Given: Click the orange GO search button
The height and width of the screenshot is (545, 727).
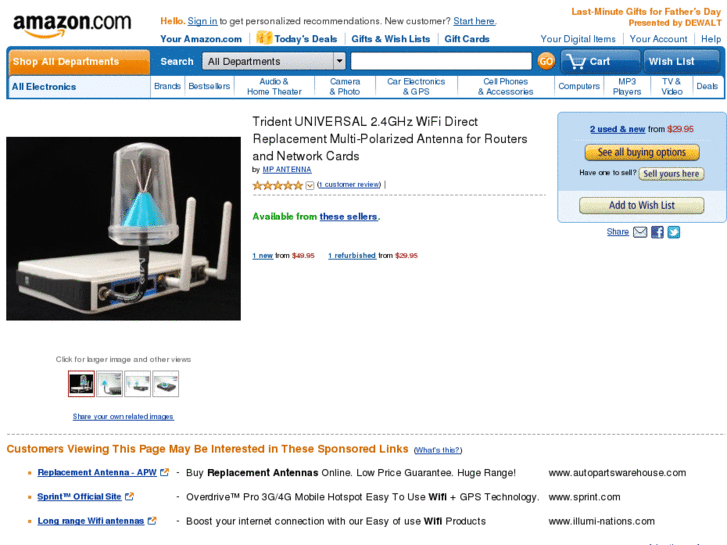Looking at the screenshot, I should (546, 61).
